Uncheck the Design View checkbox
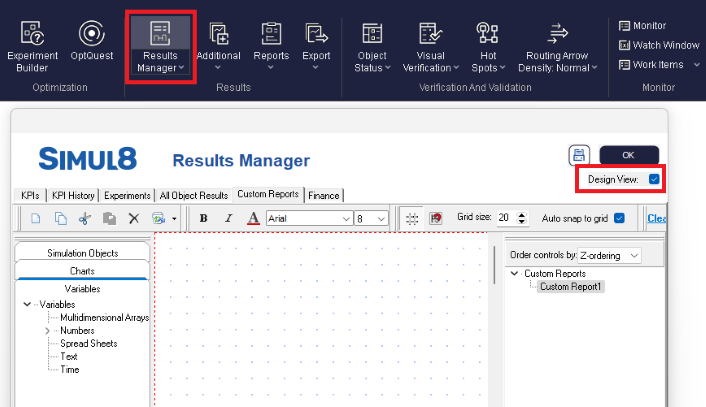 tap(654, 179)
